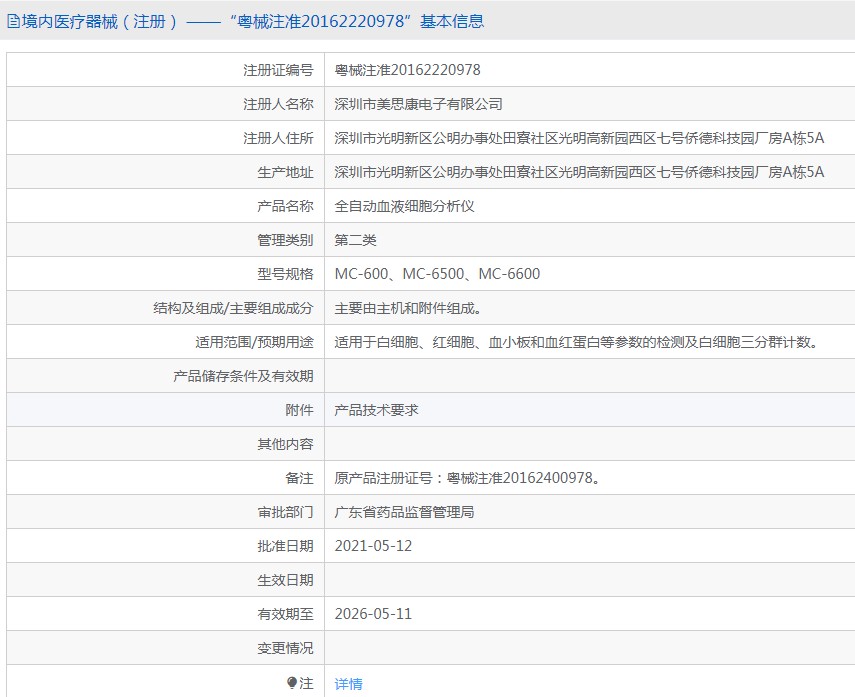Click the 生效日期 row label
The image size is (855, 697).
click(x=285, y=580)
